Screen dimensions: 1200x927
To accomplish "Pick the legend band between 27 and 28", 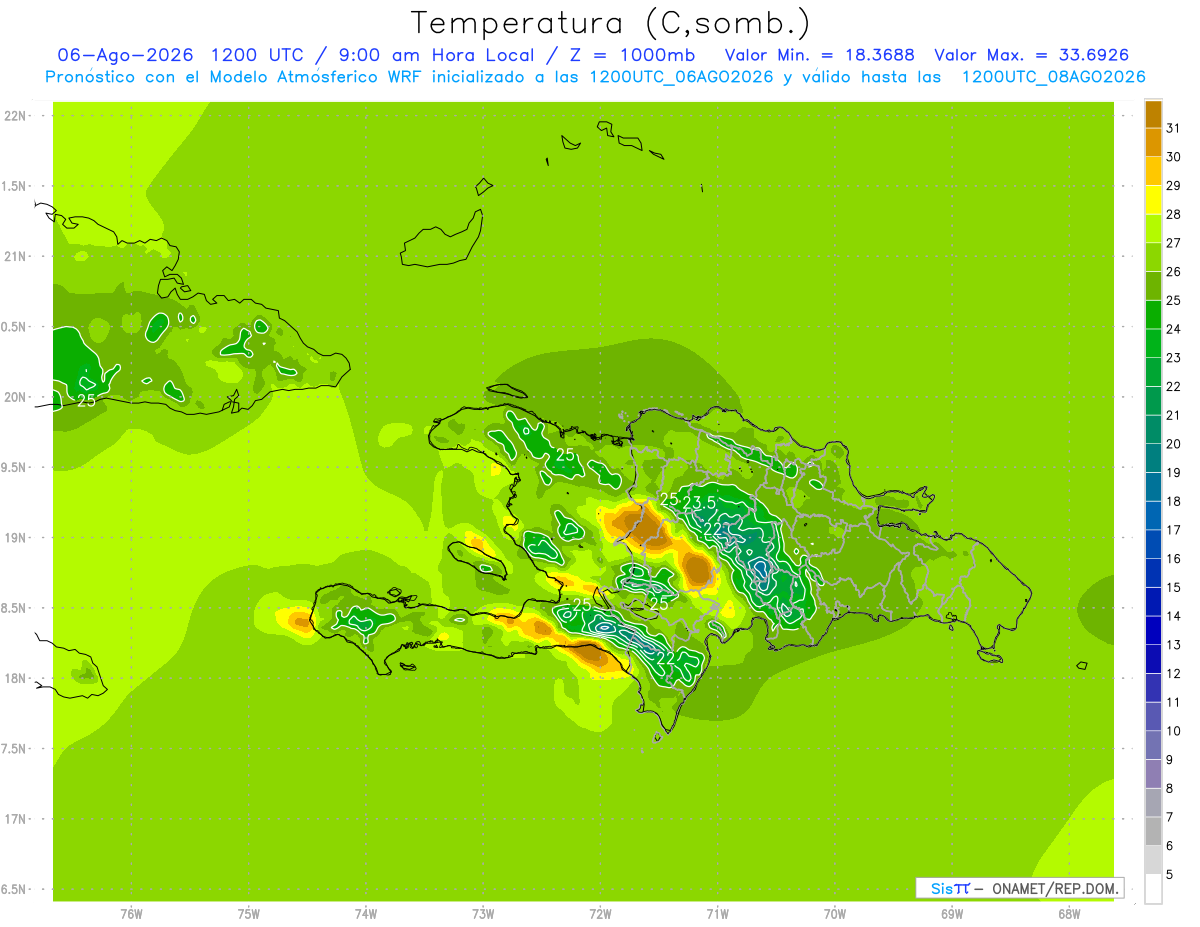I will (x=1153, y=228).
